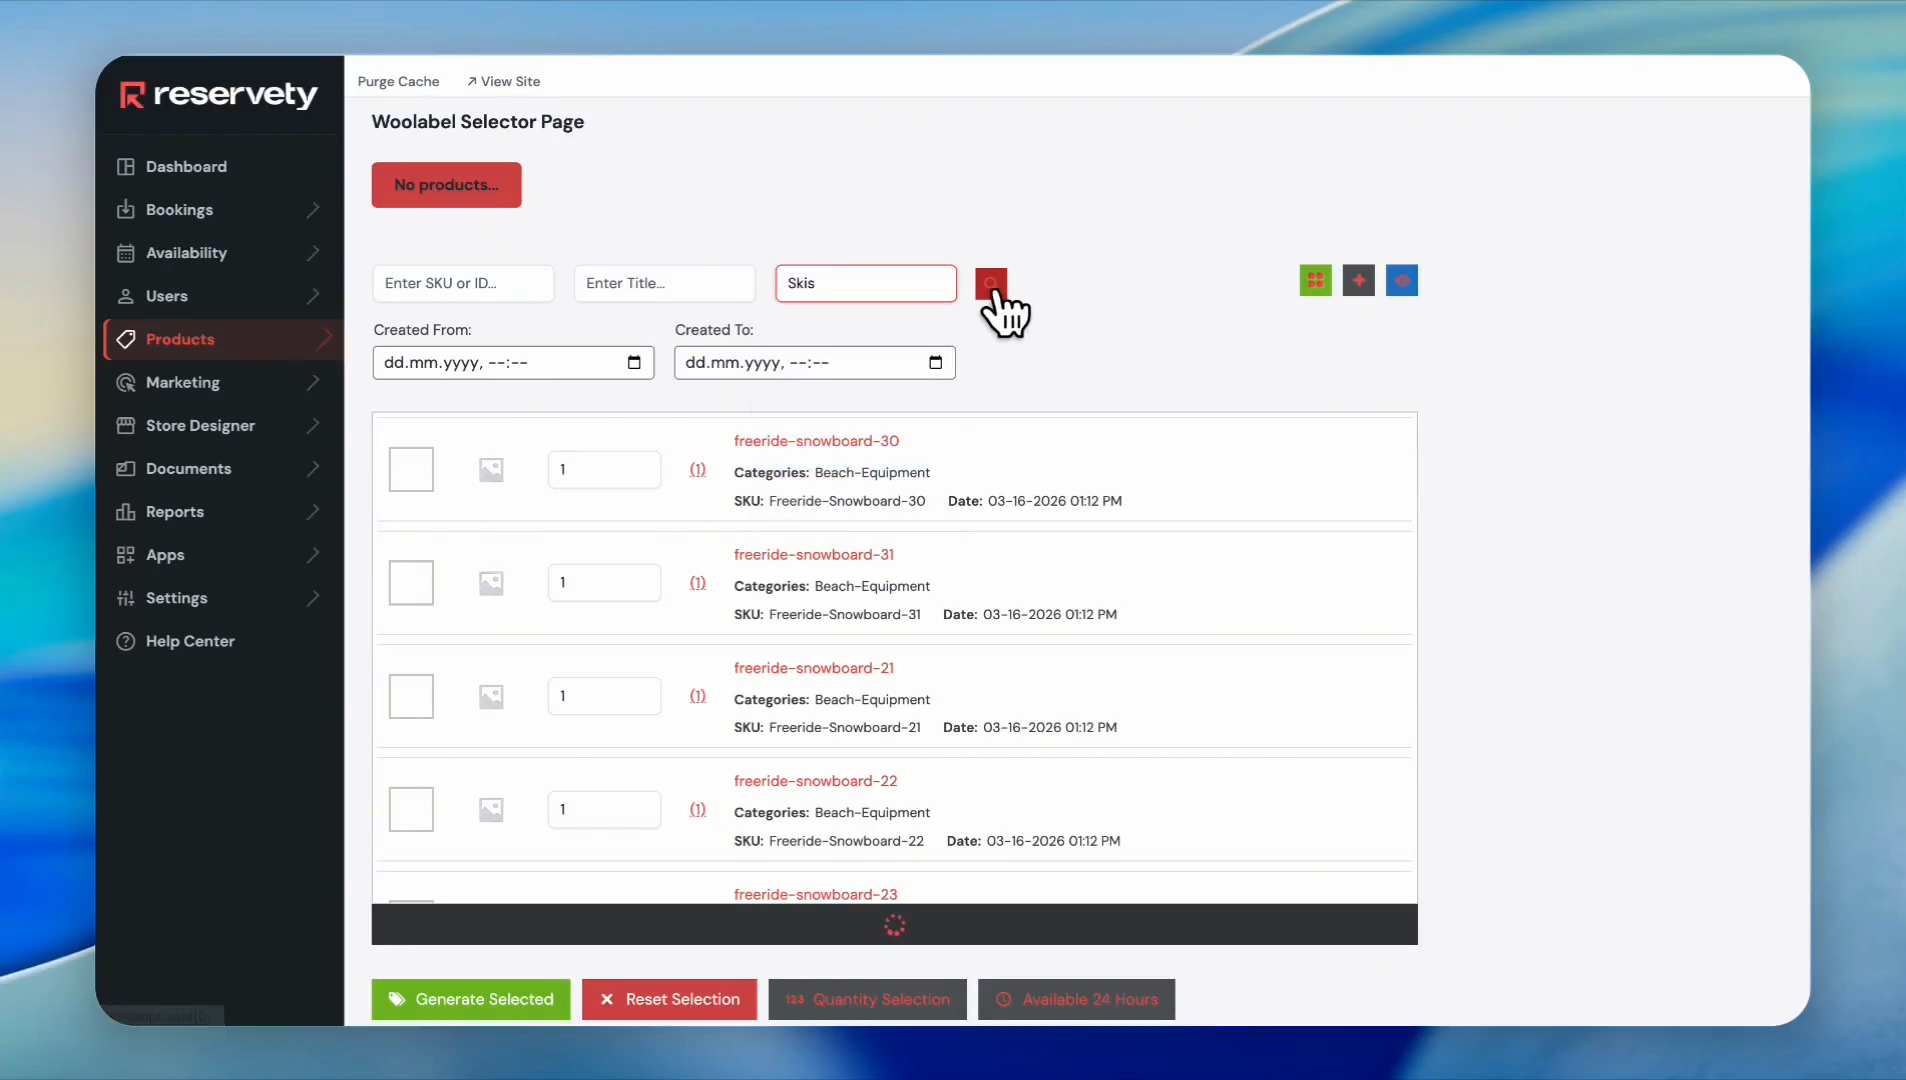Select the freeride-snowboard-31 checkbox
1906x1080 pixels.
click(411, 583)
